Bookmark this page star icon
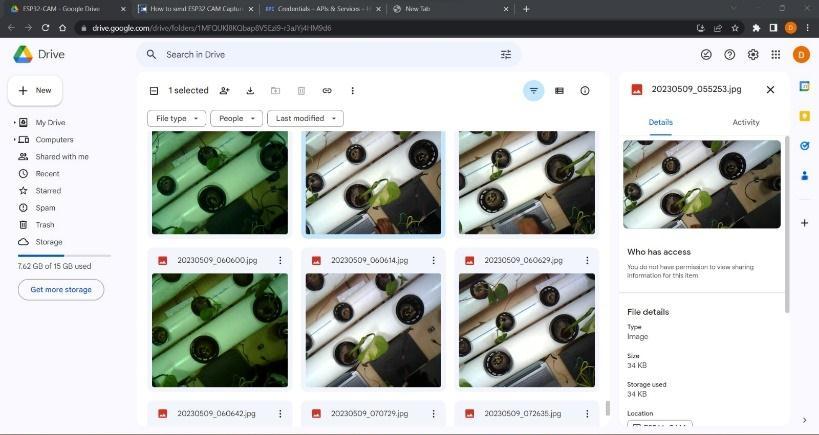The width and height of the screenshot is (819, 435). (735, 28)
